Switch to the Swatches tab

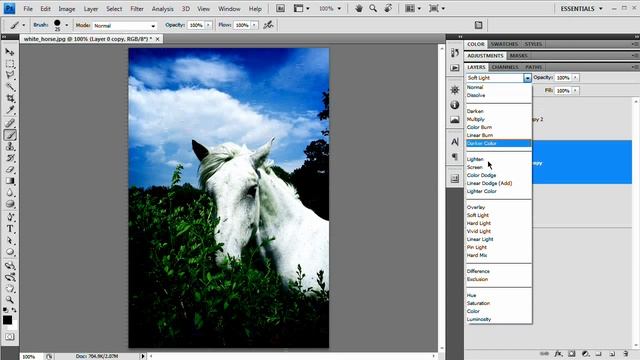[504, 44]
